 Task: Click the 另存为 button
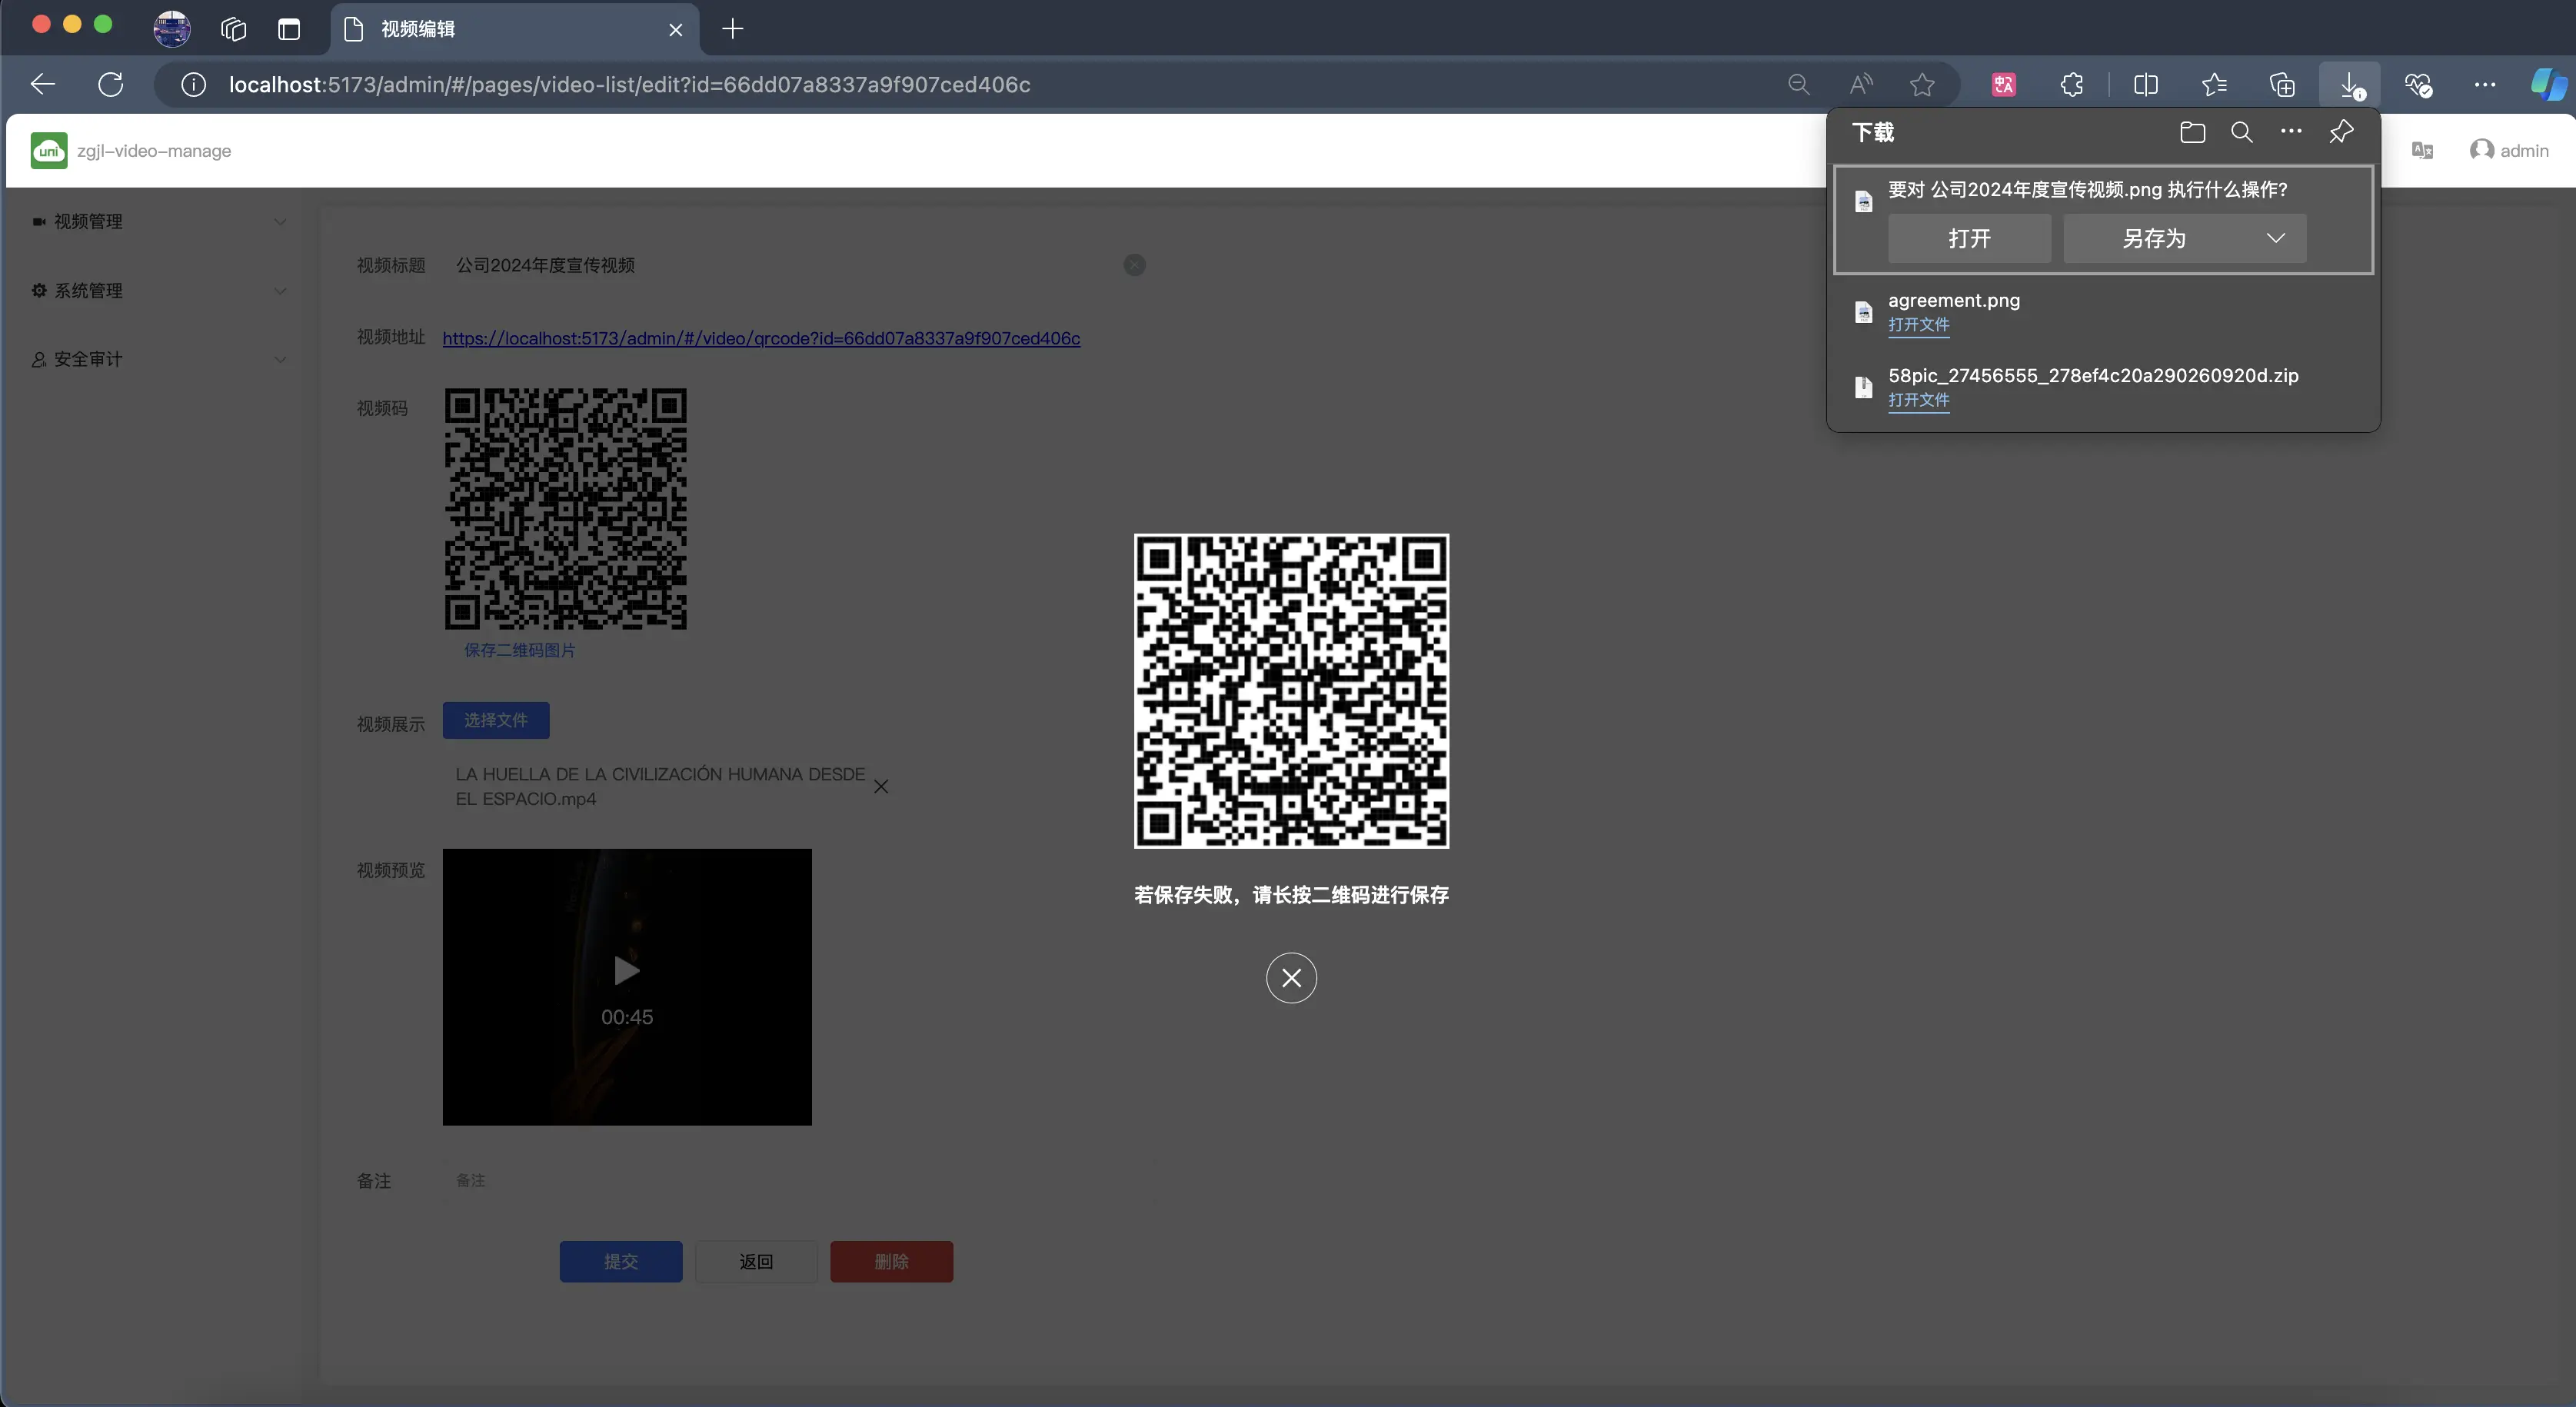[2155, 238]
